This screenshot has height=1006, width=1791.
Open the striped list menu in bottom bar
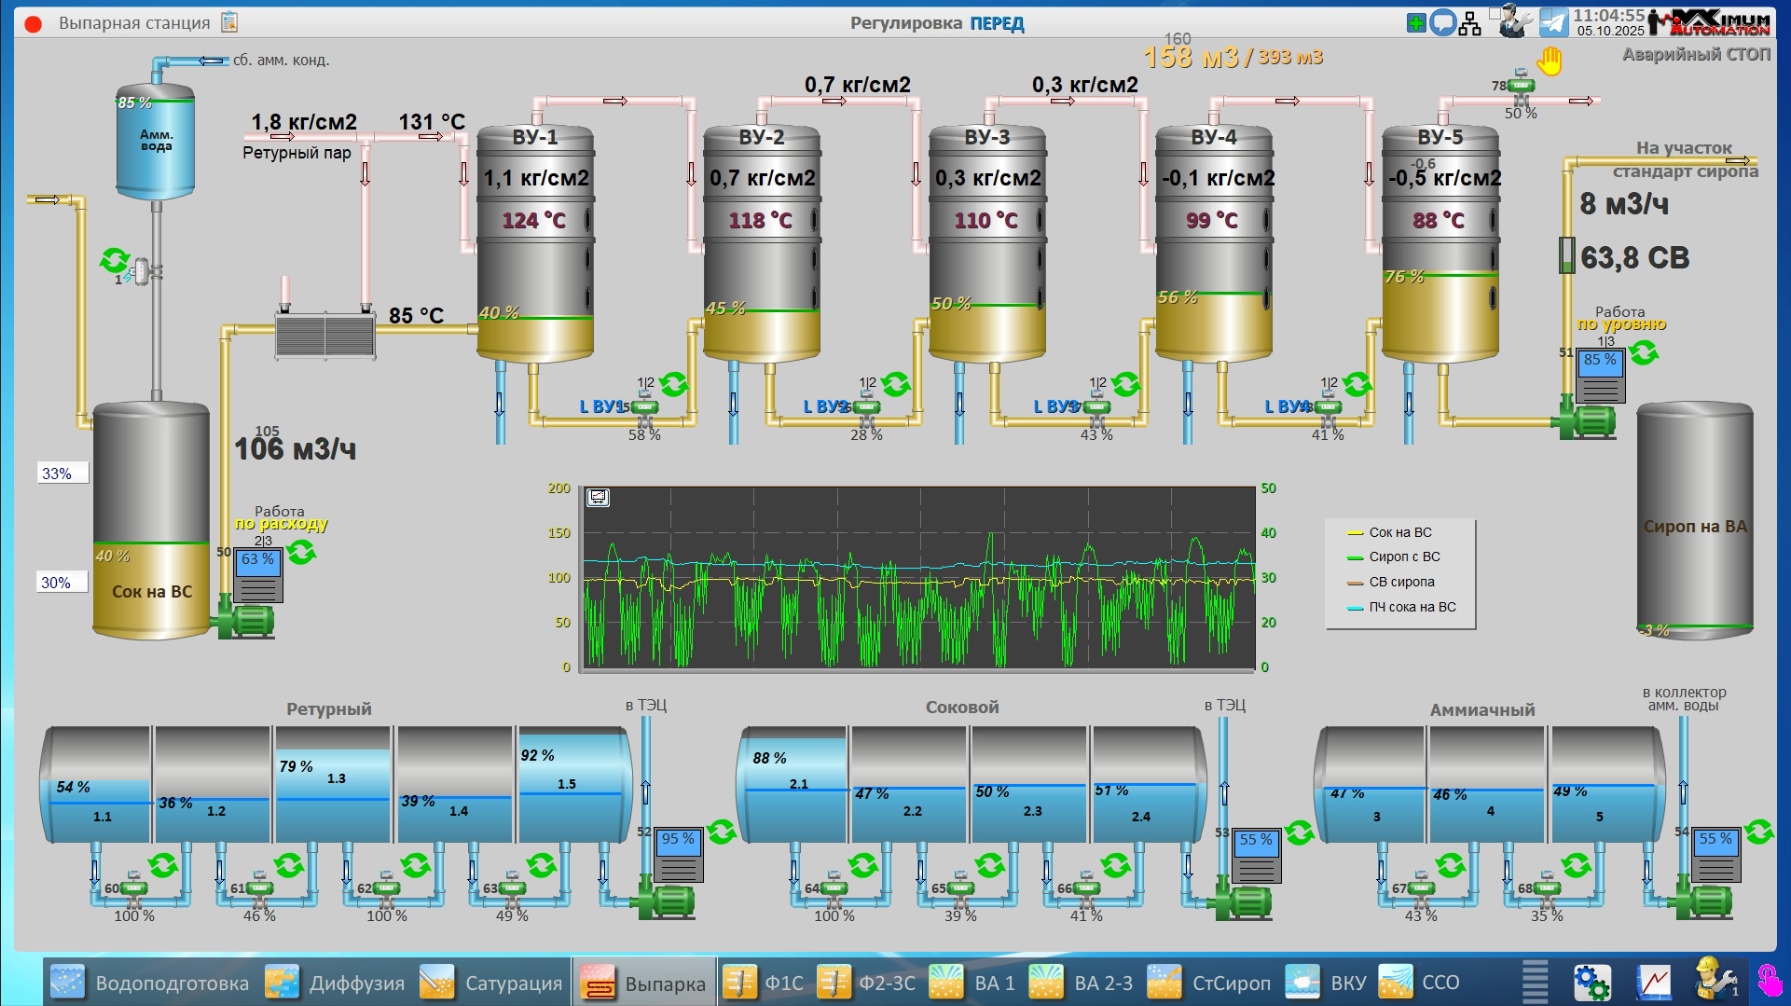coord(1535,982)
